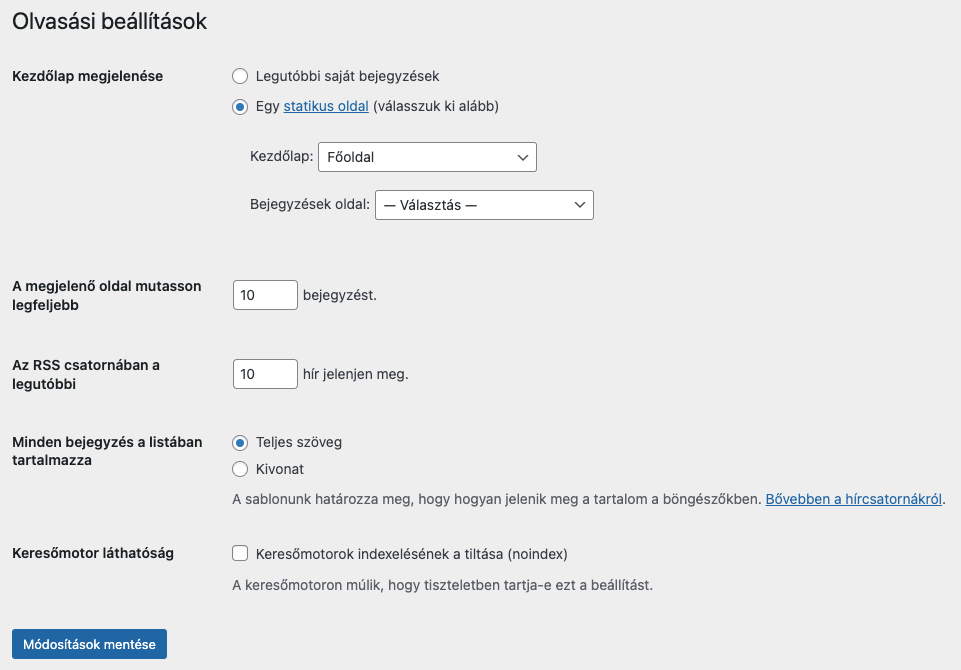
Task: Open the Kezdőlap dropdown showing Főoldal
Action: tap(427, 157)
